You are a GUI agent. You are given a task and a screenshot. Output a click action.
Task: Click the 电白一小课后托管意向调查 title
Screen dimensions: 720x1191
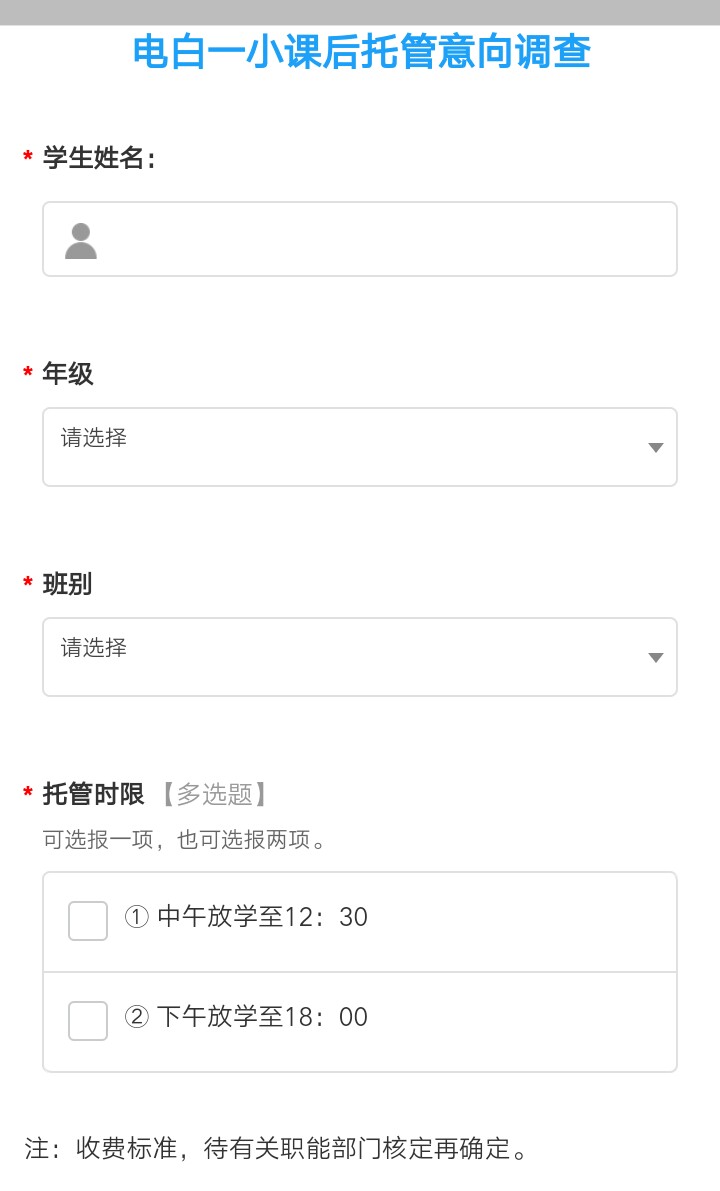[361, 52]
